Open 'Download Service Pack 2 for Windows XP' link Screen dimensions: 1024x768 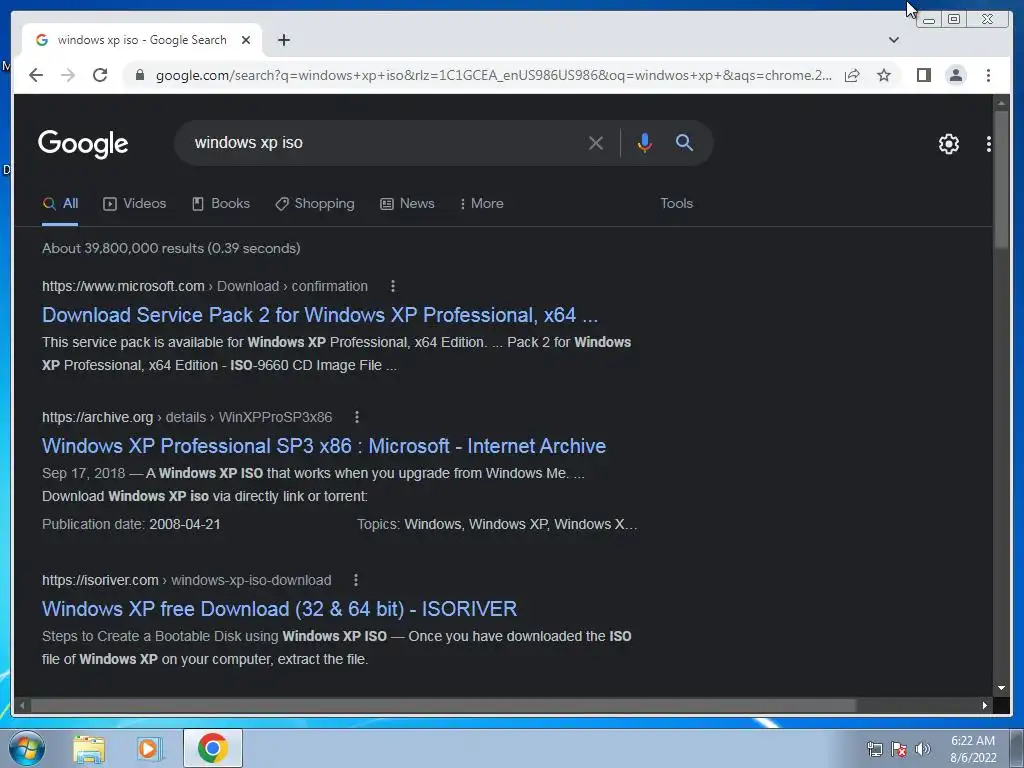(x=320, y=315)
